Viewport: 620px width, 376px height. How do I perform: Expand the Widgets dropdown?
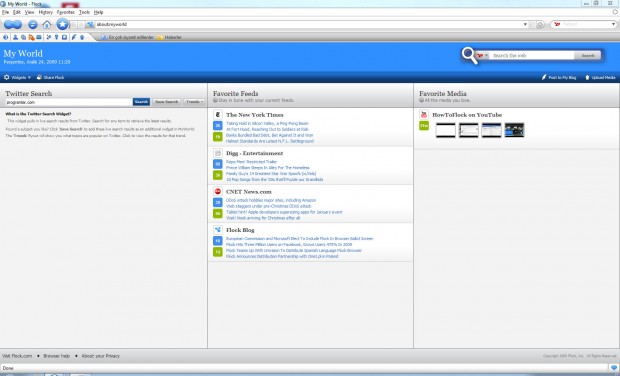[x=17, y=77]
